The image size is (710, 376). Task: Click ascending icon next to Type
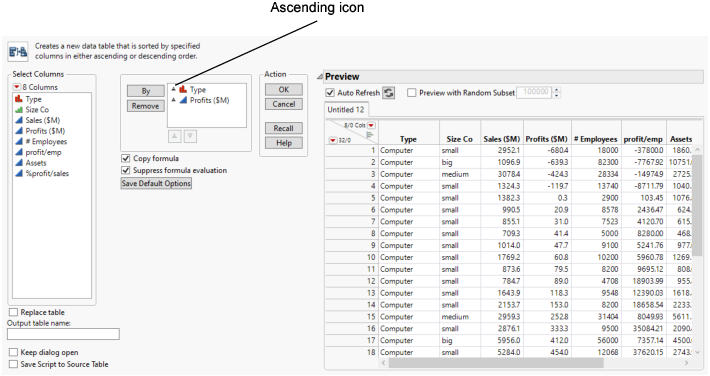point(173,89)
